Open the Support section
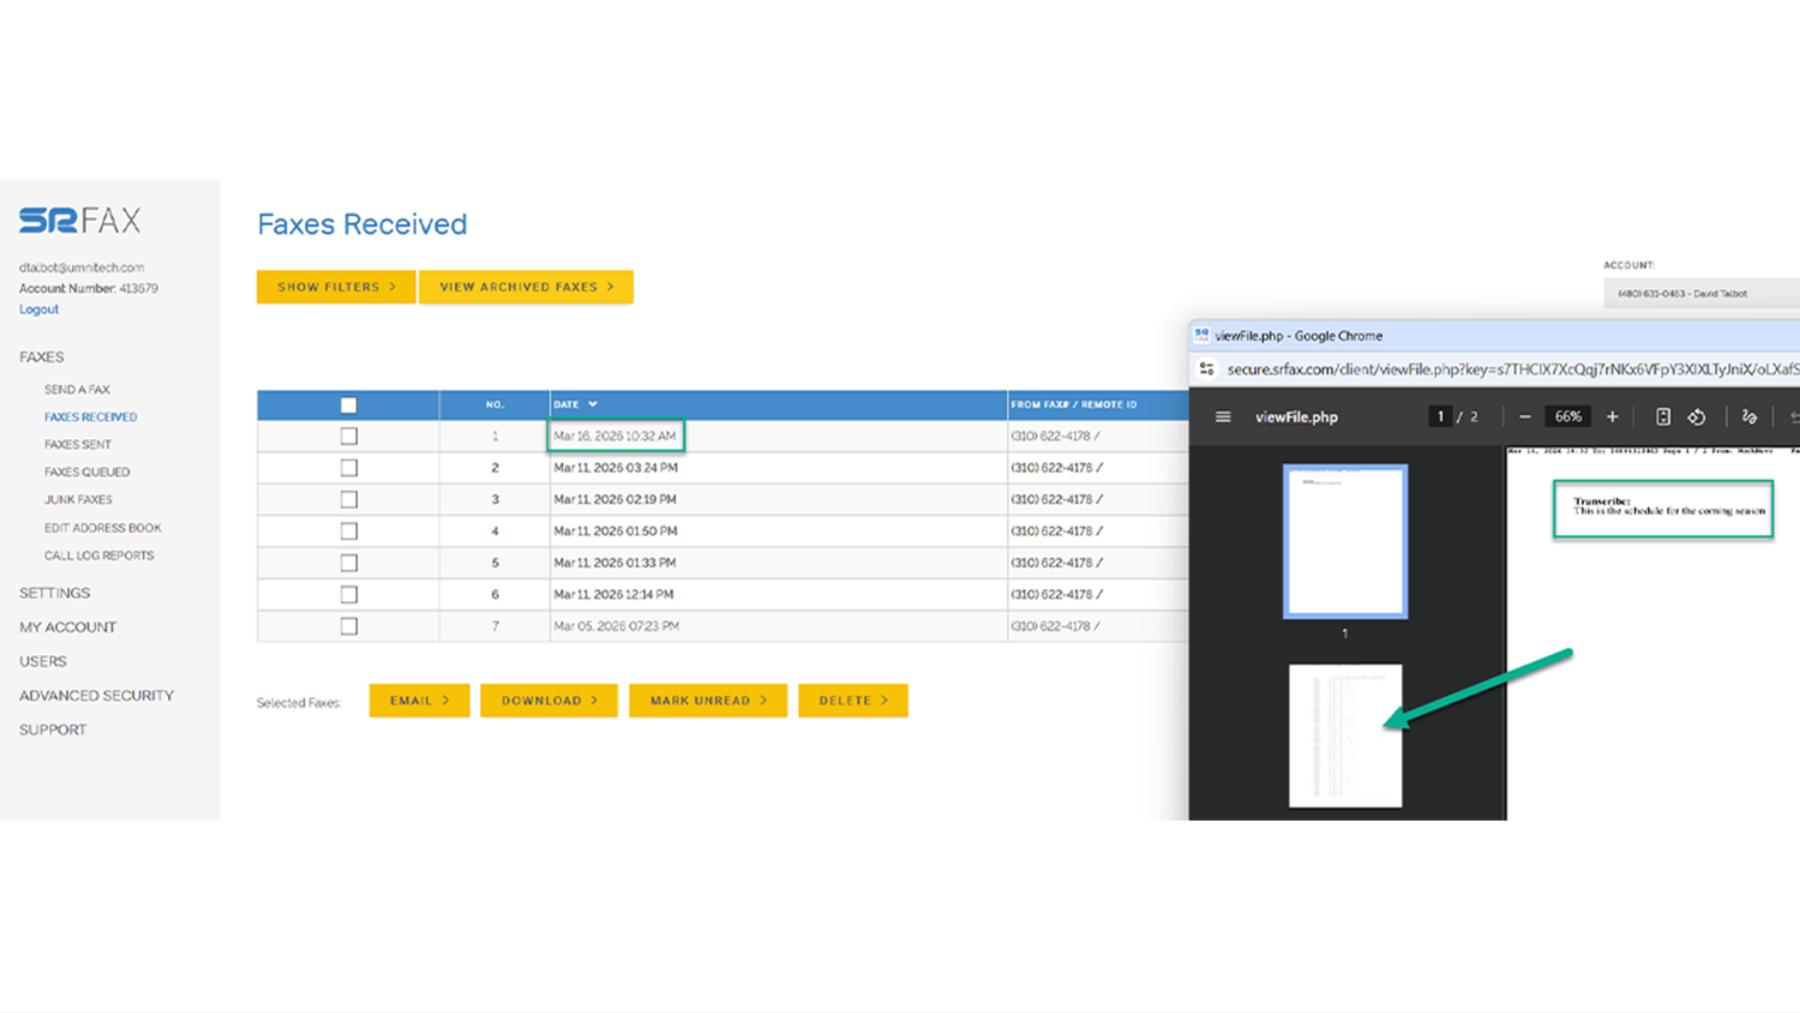Image resolution: width=1800 pixels, height=1013 pixels. click(x=53, y=729)
